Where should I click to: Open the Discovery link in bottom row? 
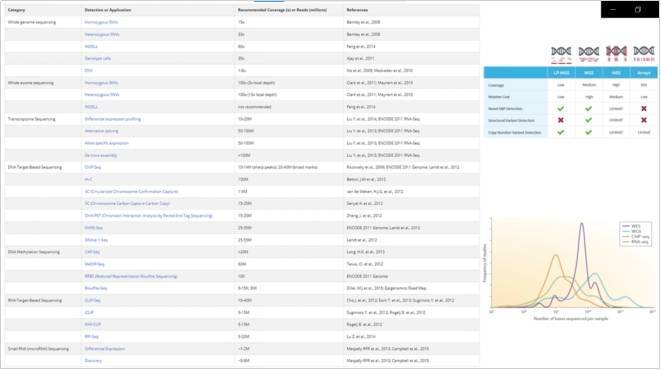[93, 361]
